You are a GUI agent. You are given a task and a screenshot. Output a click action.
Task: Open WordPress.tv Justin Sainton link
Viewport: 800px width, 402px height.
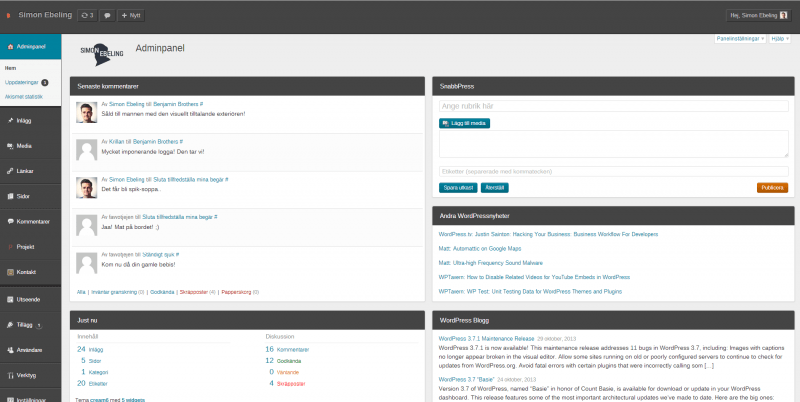(548, 235)
